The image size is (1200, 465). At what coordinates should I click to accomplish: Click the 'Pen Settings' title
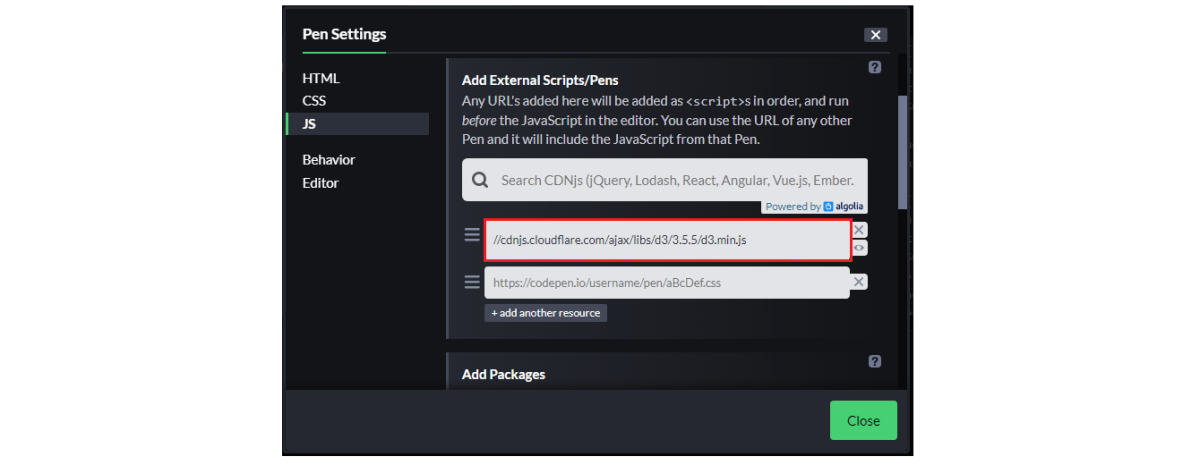tap(344, 34)
